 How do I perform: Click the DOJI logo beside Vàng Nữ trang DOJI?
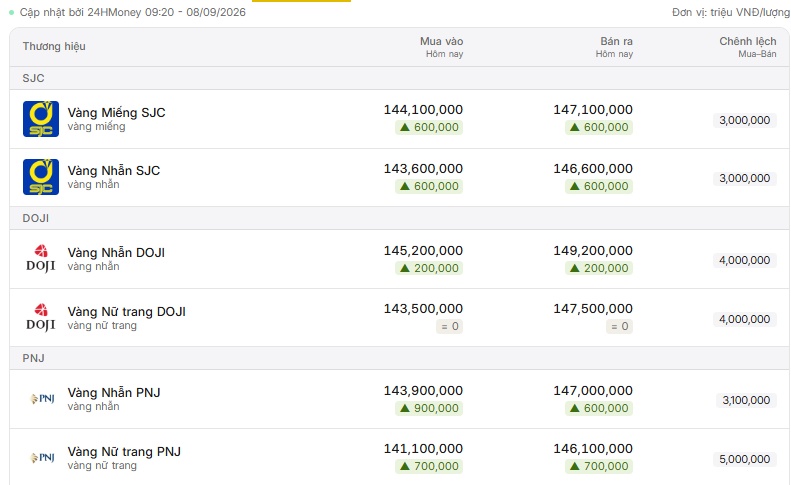click(41, 317)
